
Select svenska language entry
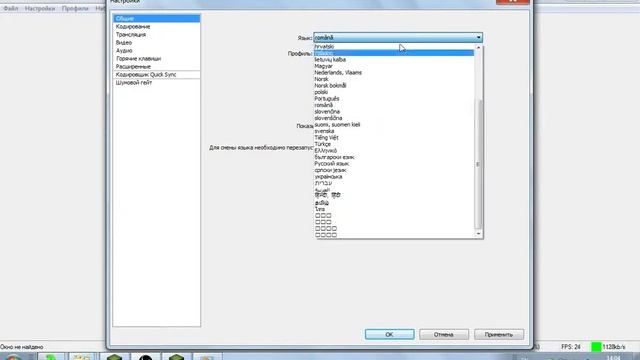tap(324, 131)
